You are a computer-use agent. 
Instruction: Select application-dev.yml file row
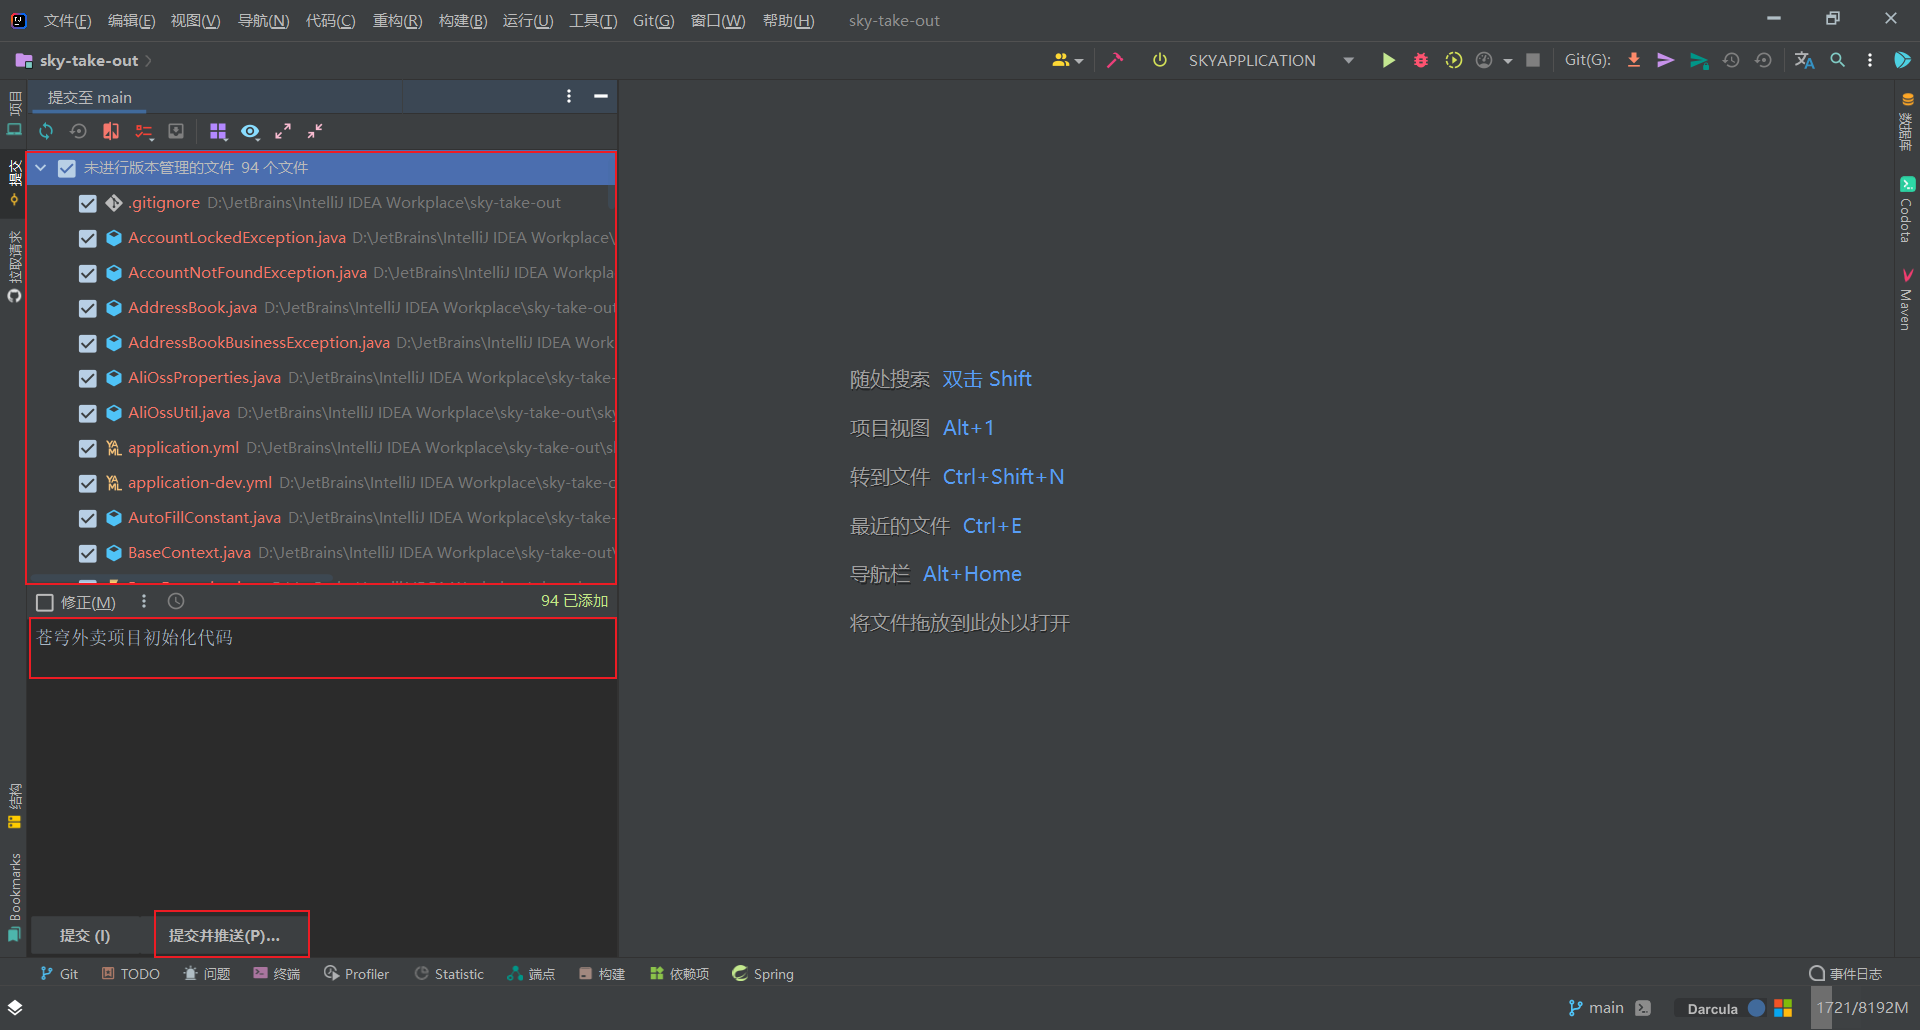click(x=322, y=483)
